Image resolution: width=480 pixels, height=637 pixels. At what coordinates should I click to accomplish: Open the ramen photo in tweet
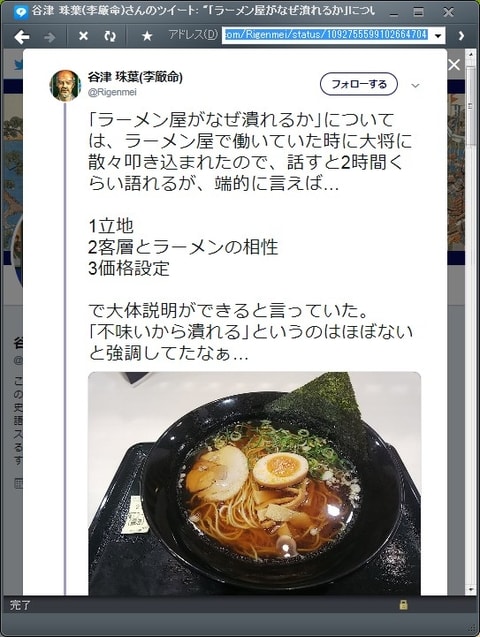(254, 483)
